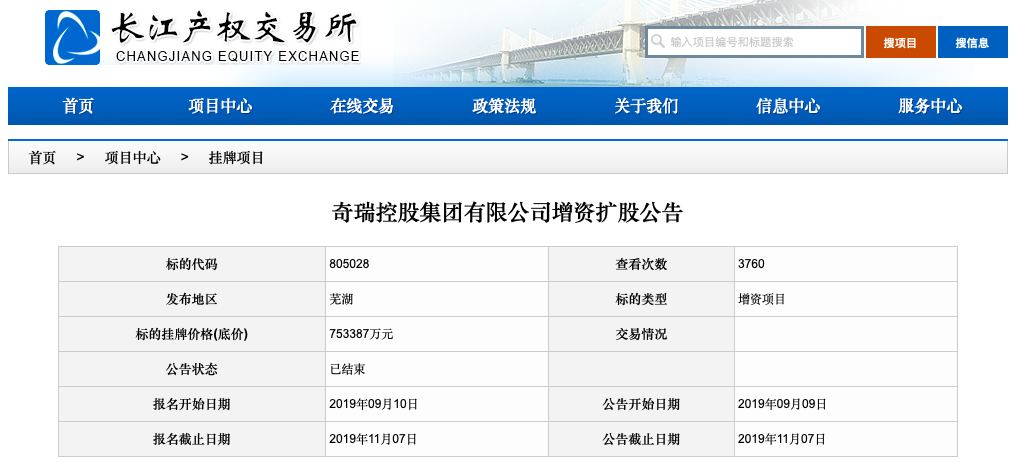Click the search magnifier icon
This screenshot has height=473, width=1033.
657,42
